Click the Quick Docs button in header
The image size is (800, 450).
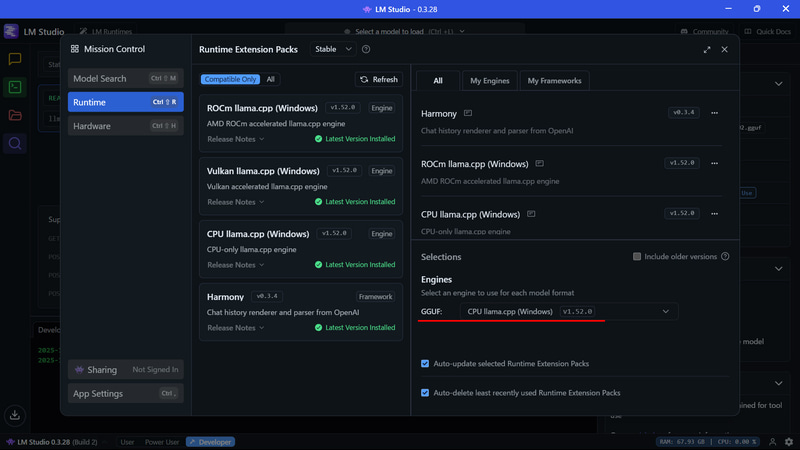pyautogui.click(x=768, y=31)
